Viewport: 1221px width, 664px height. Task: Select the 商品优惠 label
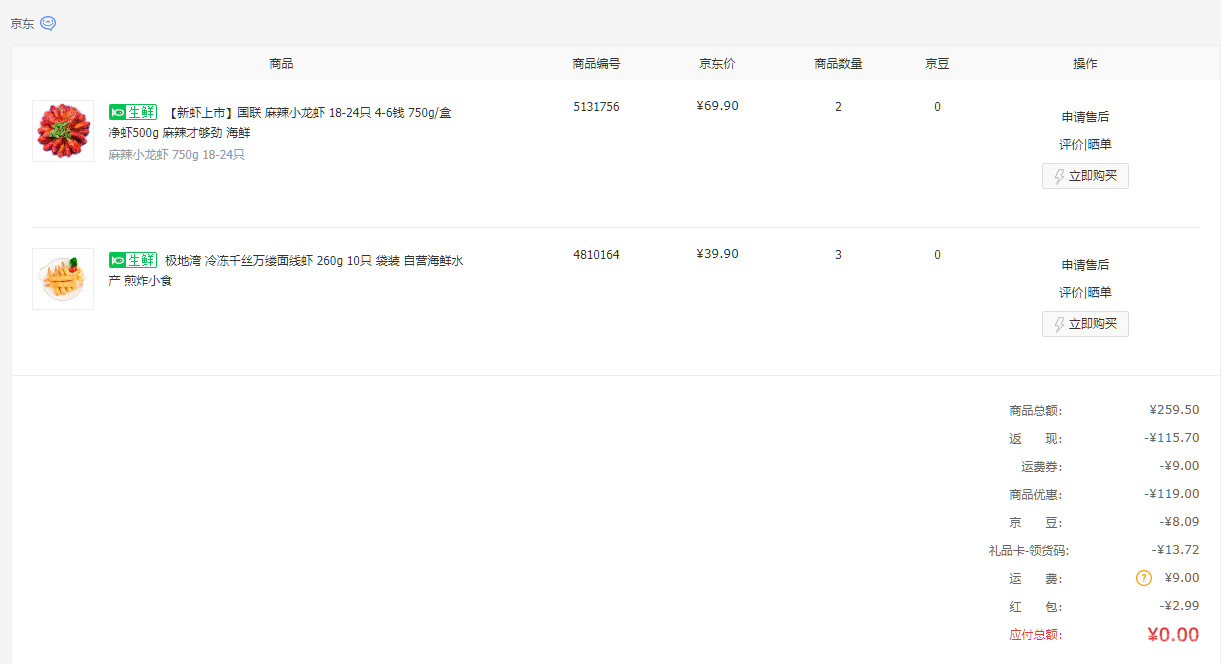(x=1035, y=495)
